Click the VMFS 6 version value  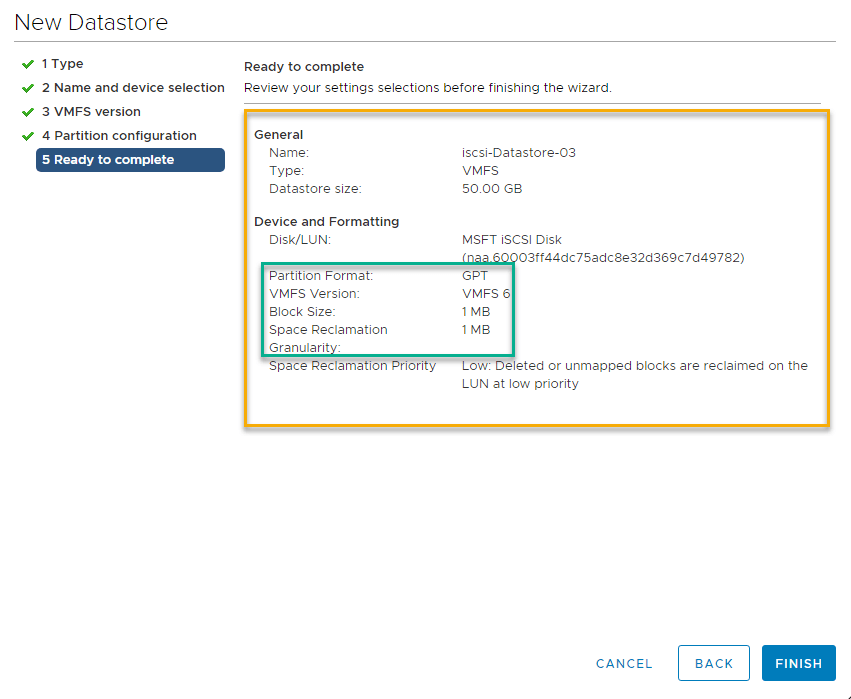tap(486, 294)
